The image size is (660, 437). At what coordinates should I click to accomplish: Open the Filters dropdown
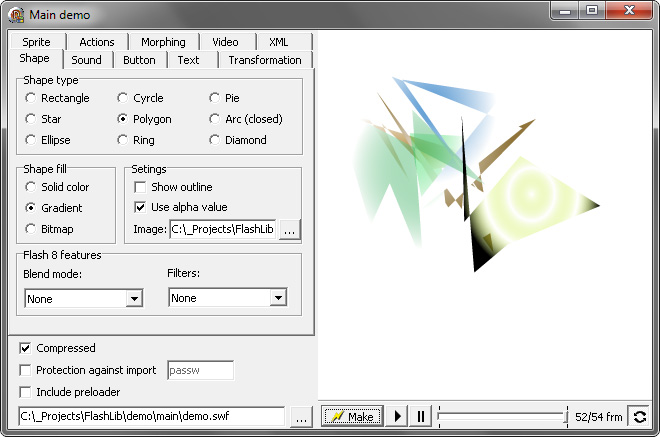pos(278,298)
